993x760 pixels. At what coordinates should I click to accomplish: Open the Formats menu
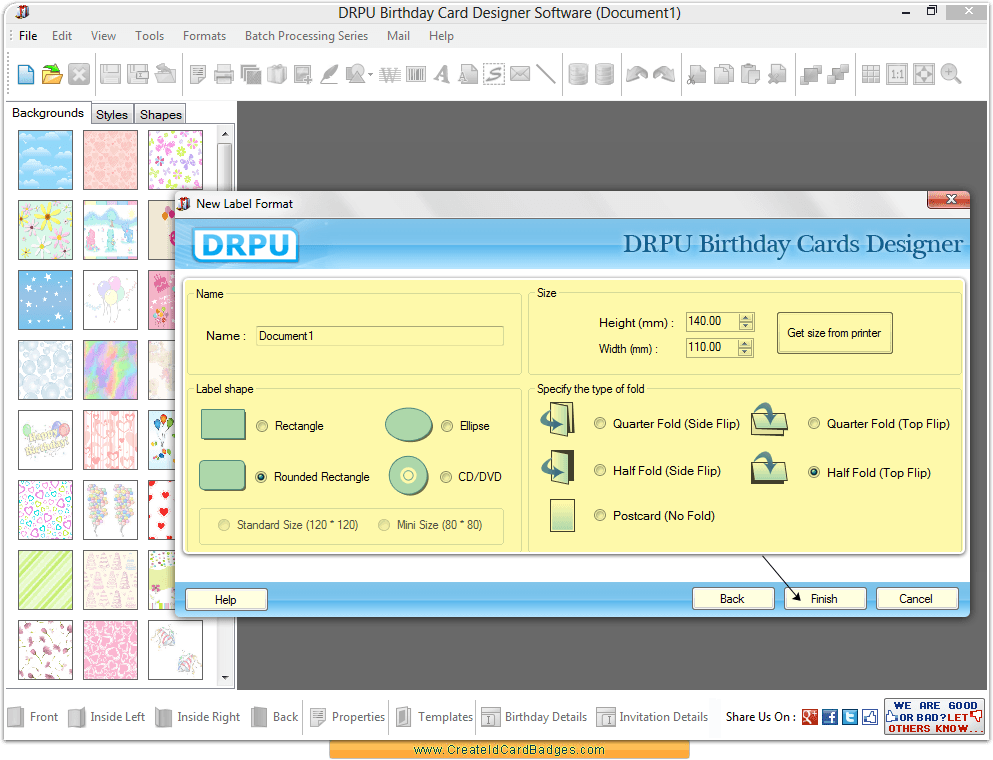coord(205,36)
